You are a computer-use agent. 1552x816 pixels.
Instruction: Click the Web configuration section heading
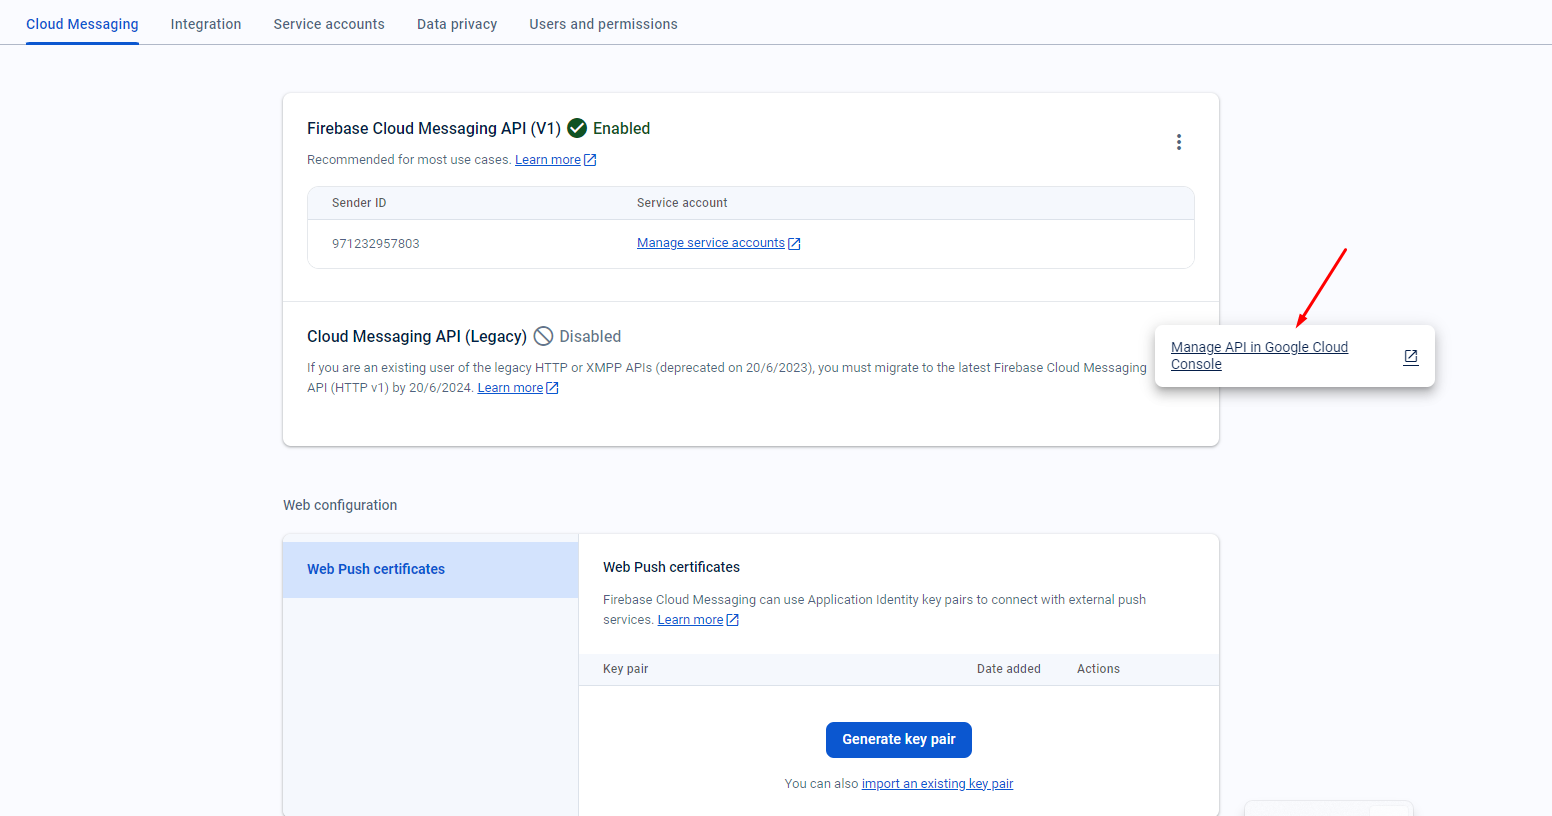tap(340, 505)
